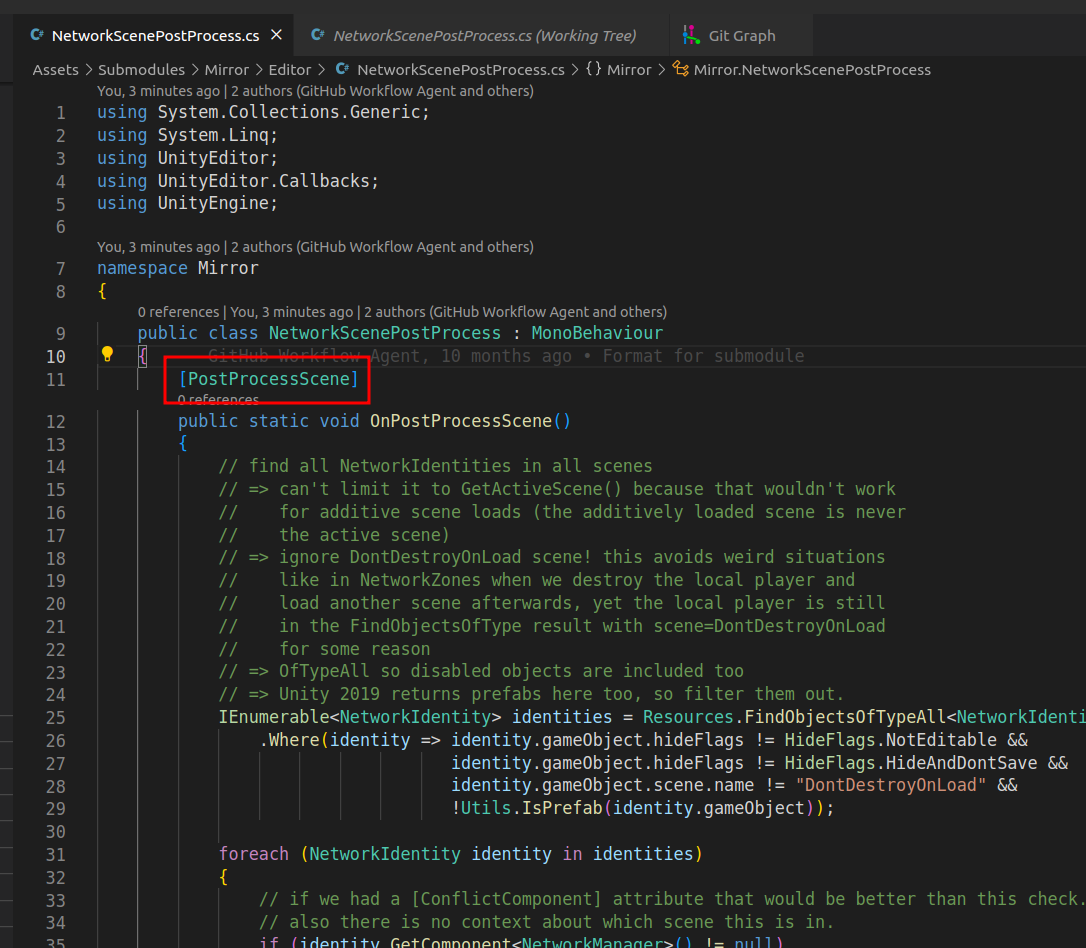1086x948 pixels.
Task: Select line number 25 in the gutter
Action: tap(56, 717)
